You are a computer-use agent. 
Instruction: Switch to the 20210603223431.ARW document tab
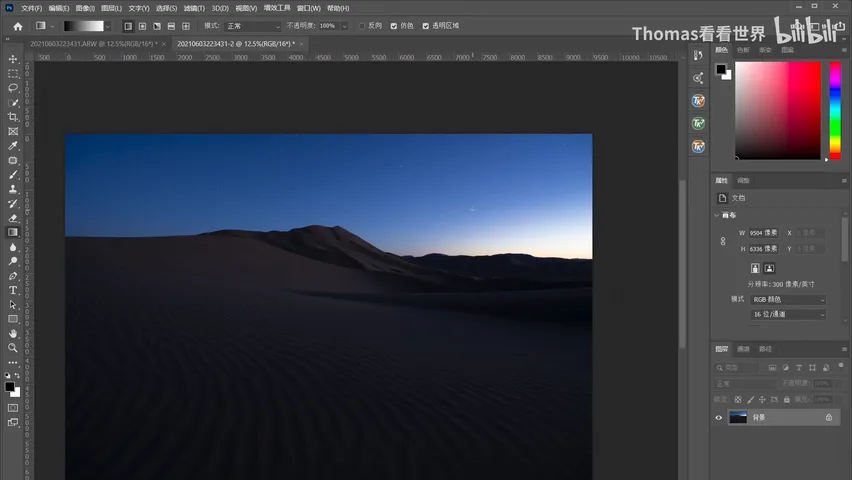click(x=93, y=43)
